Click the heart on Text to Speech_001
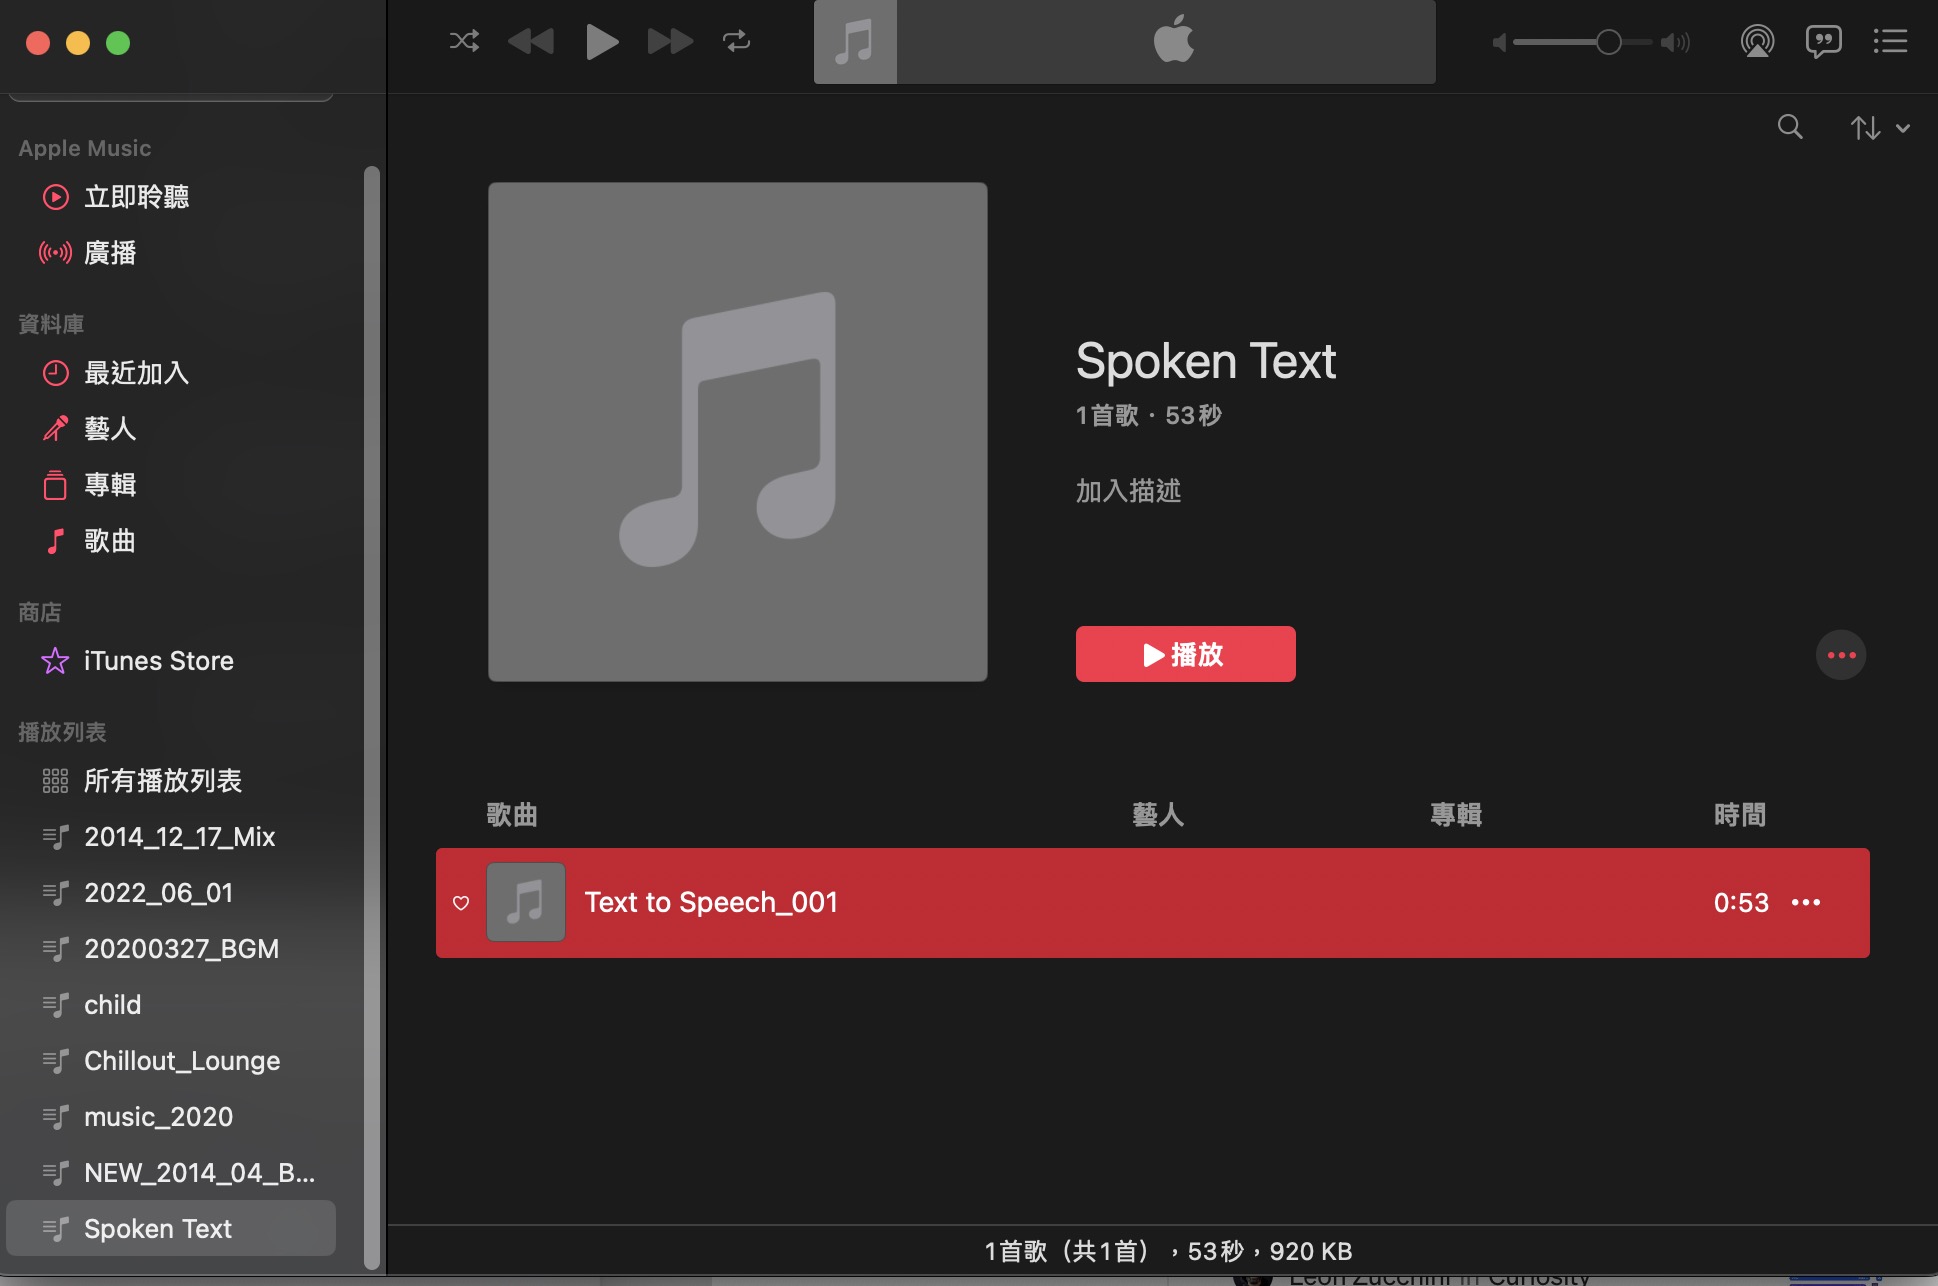Image resolution: width=1938 pixels, height=1286 pixels. click(x=461, y=903)
